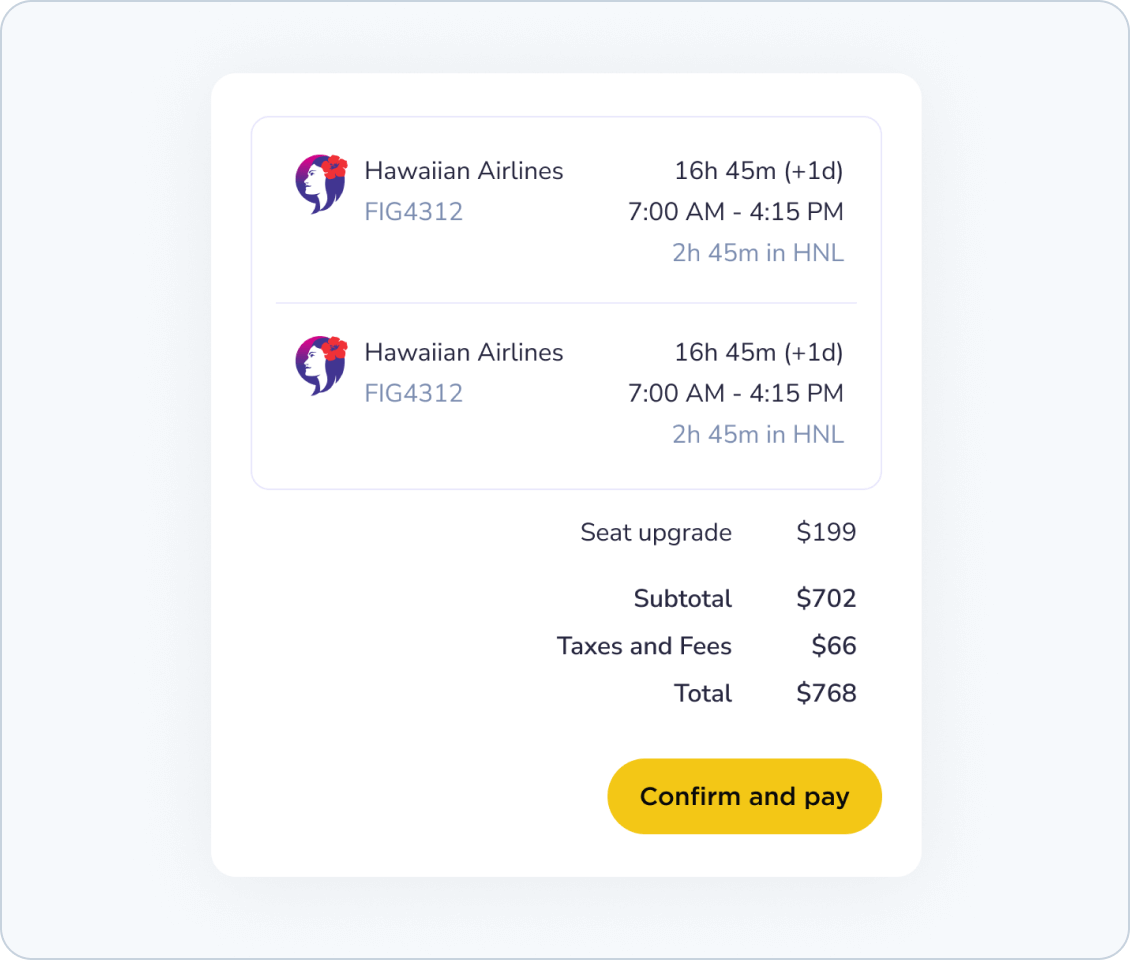Image resolution: width=1130 pixels, height=960 pixels.
Task: Select the second flight's Hawaiian Airlines name
Action: pos(463,352)
